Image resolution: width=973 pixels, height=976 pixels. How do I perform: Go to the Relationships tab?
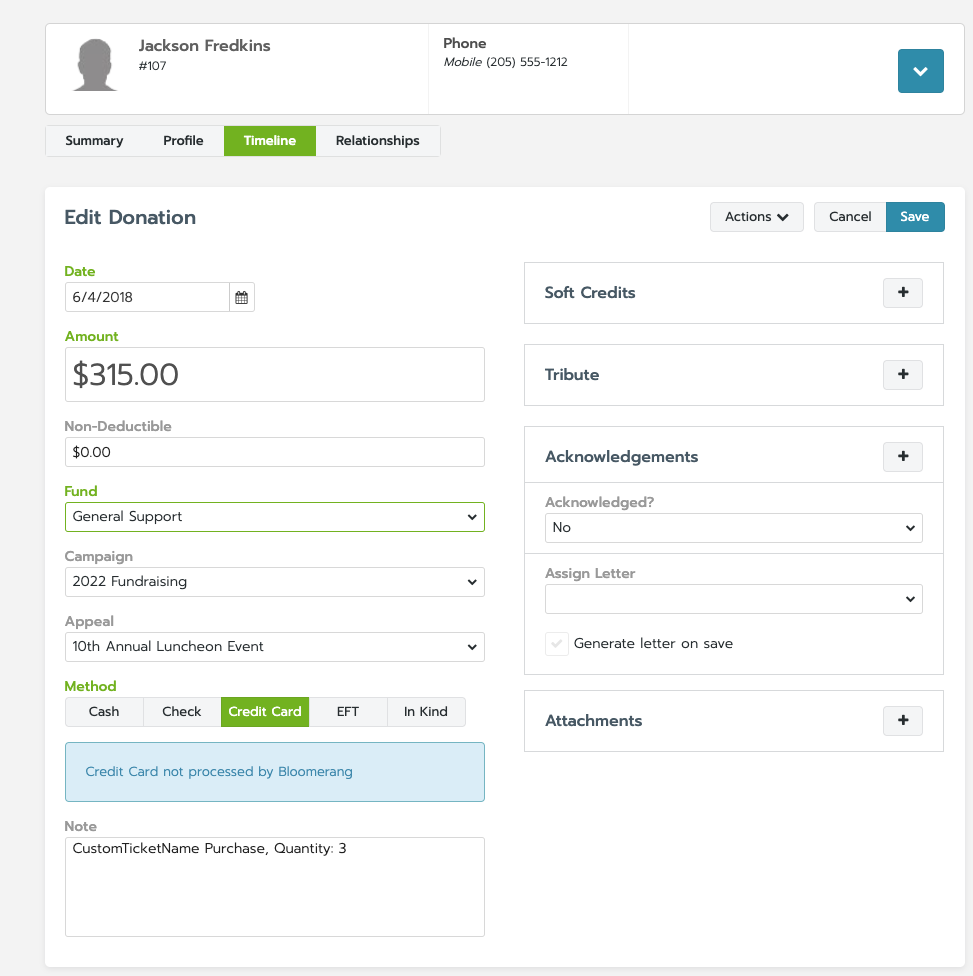377,141
